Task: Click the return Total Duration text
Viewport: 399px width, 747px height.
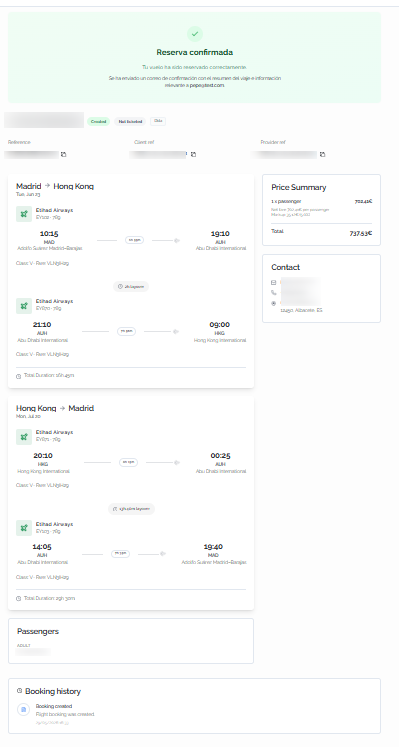Action: pyautogui.click(x=50, y=598)
